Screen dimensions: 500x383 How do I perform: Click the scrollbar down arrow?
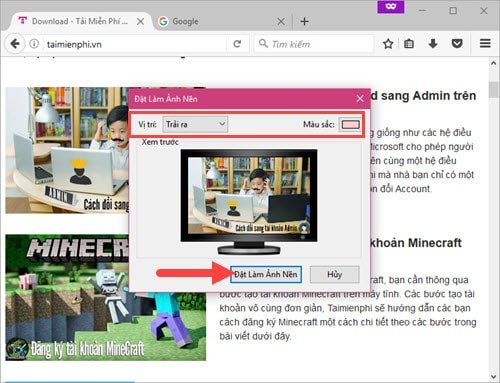493,377
